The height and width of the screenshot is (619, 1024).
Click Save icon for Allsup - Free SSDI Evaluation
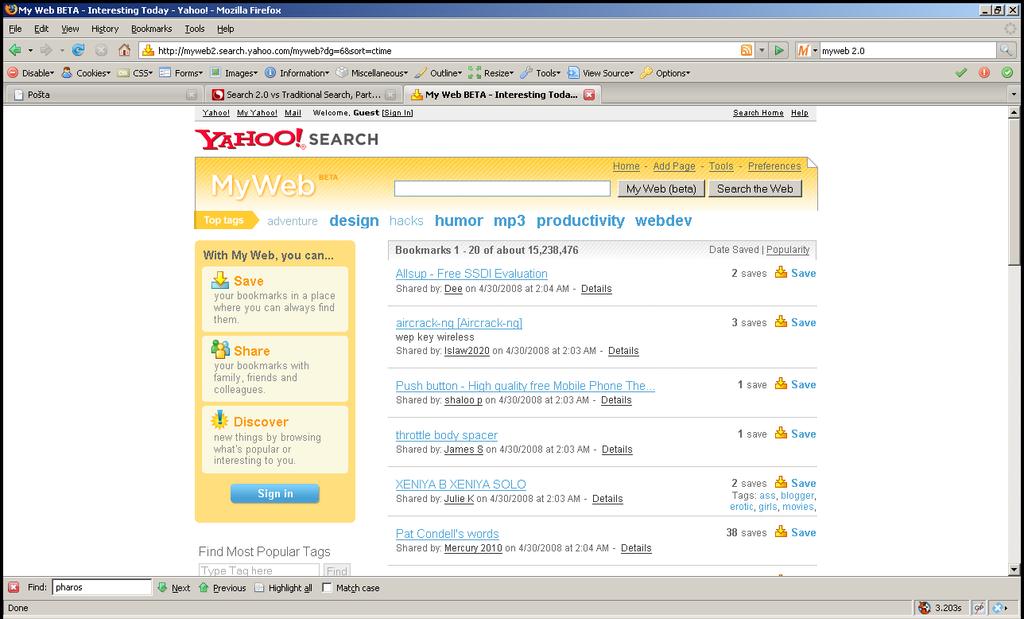(781, 273)
